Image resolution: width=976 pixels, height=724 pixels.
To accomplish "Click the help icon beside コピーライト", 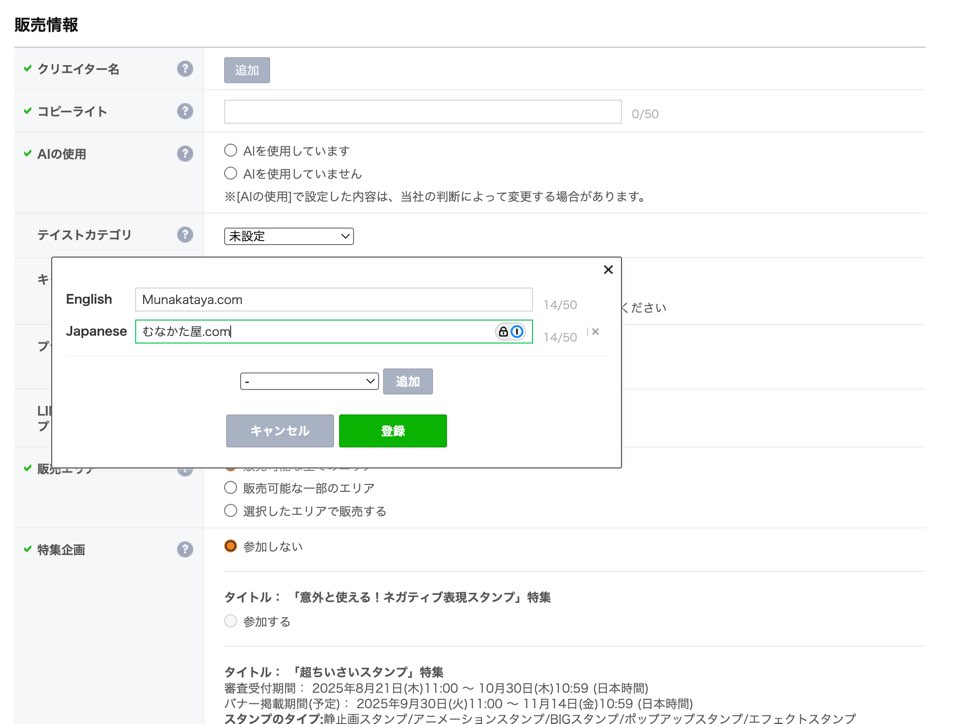I will 185,111.
